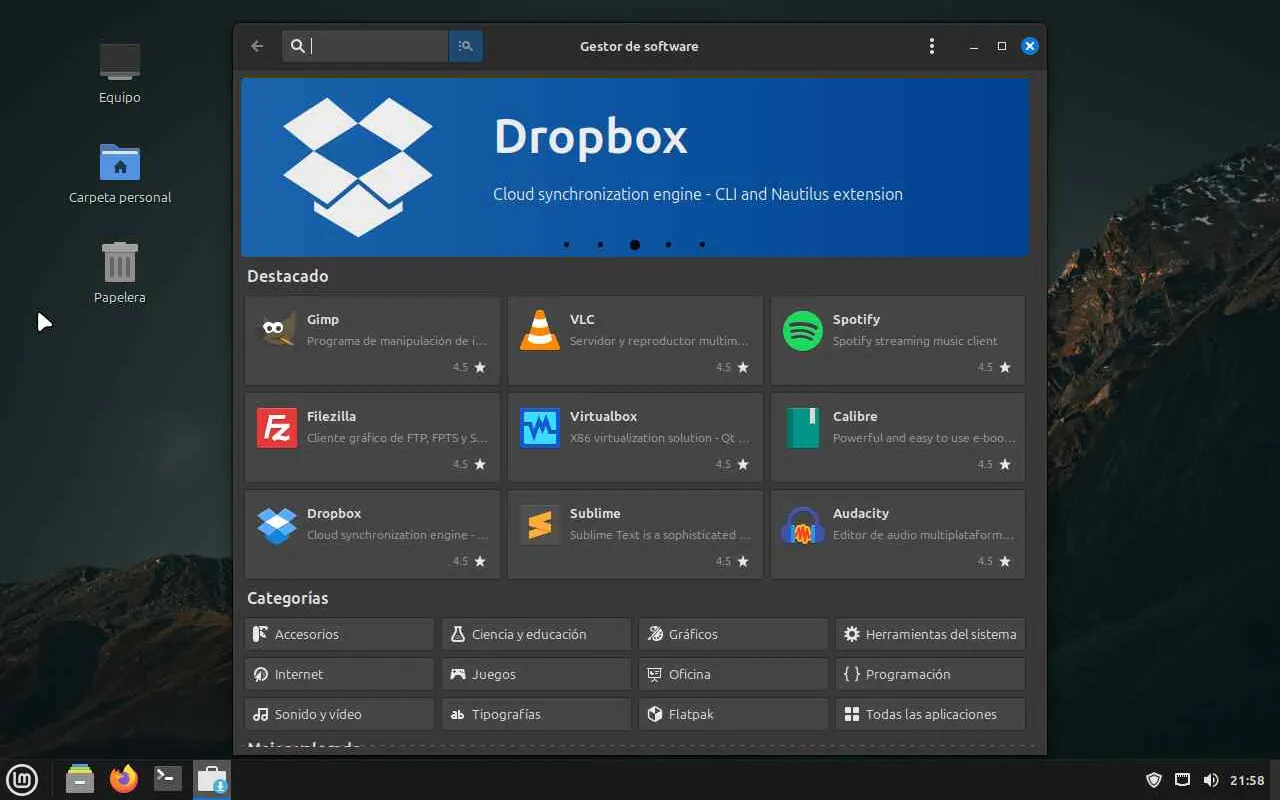Open the Dropbox tile icon in Destacado
The width and height of the screenshot is (1280, 800).
277,525
